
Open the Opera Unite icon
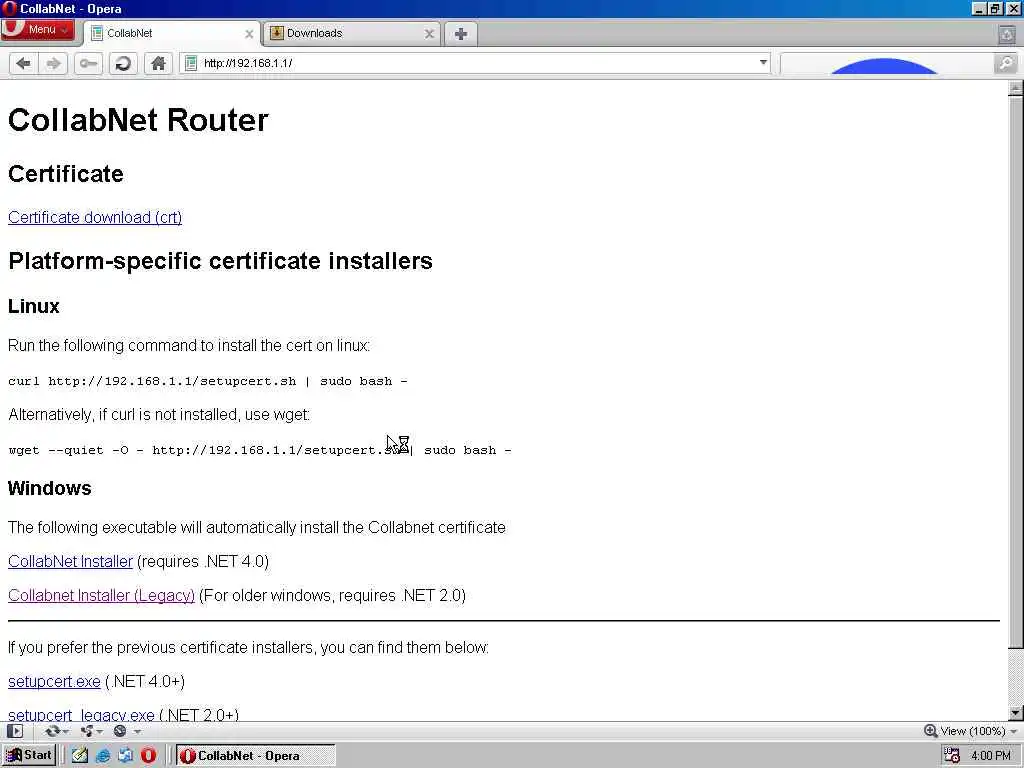(x=87, y=731)
